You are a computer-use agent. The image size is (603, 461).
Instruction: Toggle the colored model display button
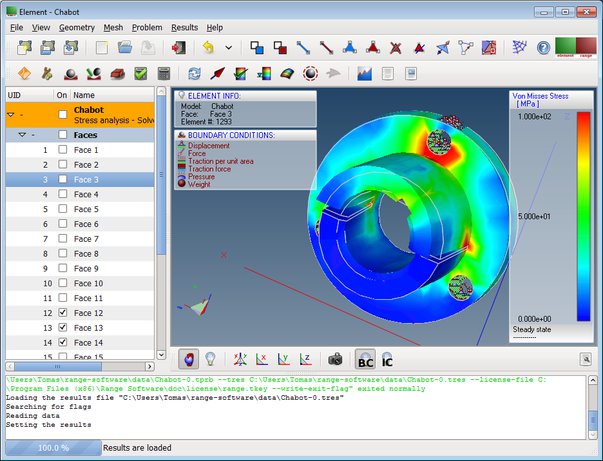tap(189, 359)
